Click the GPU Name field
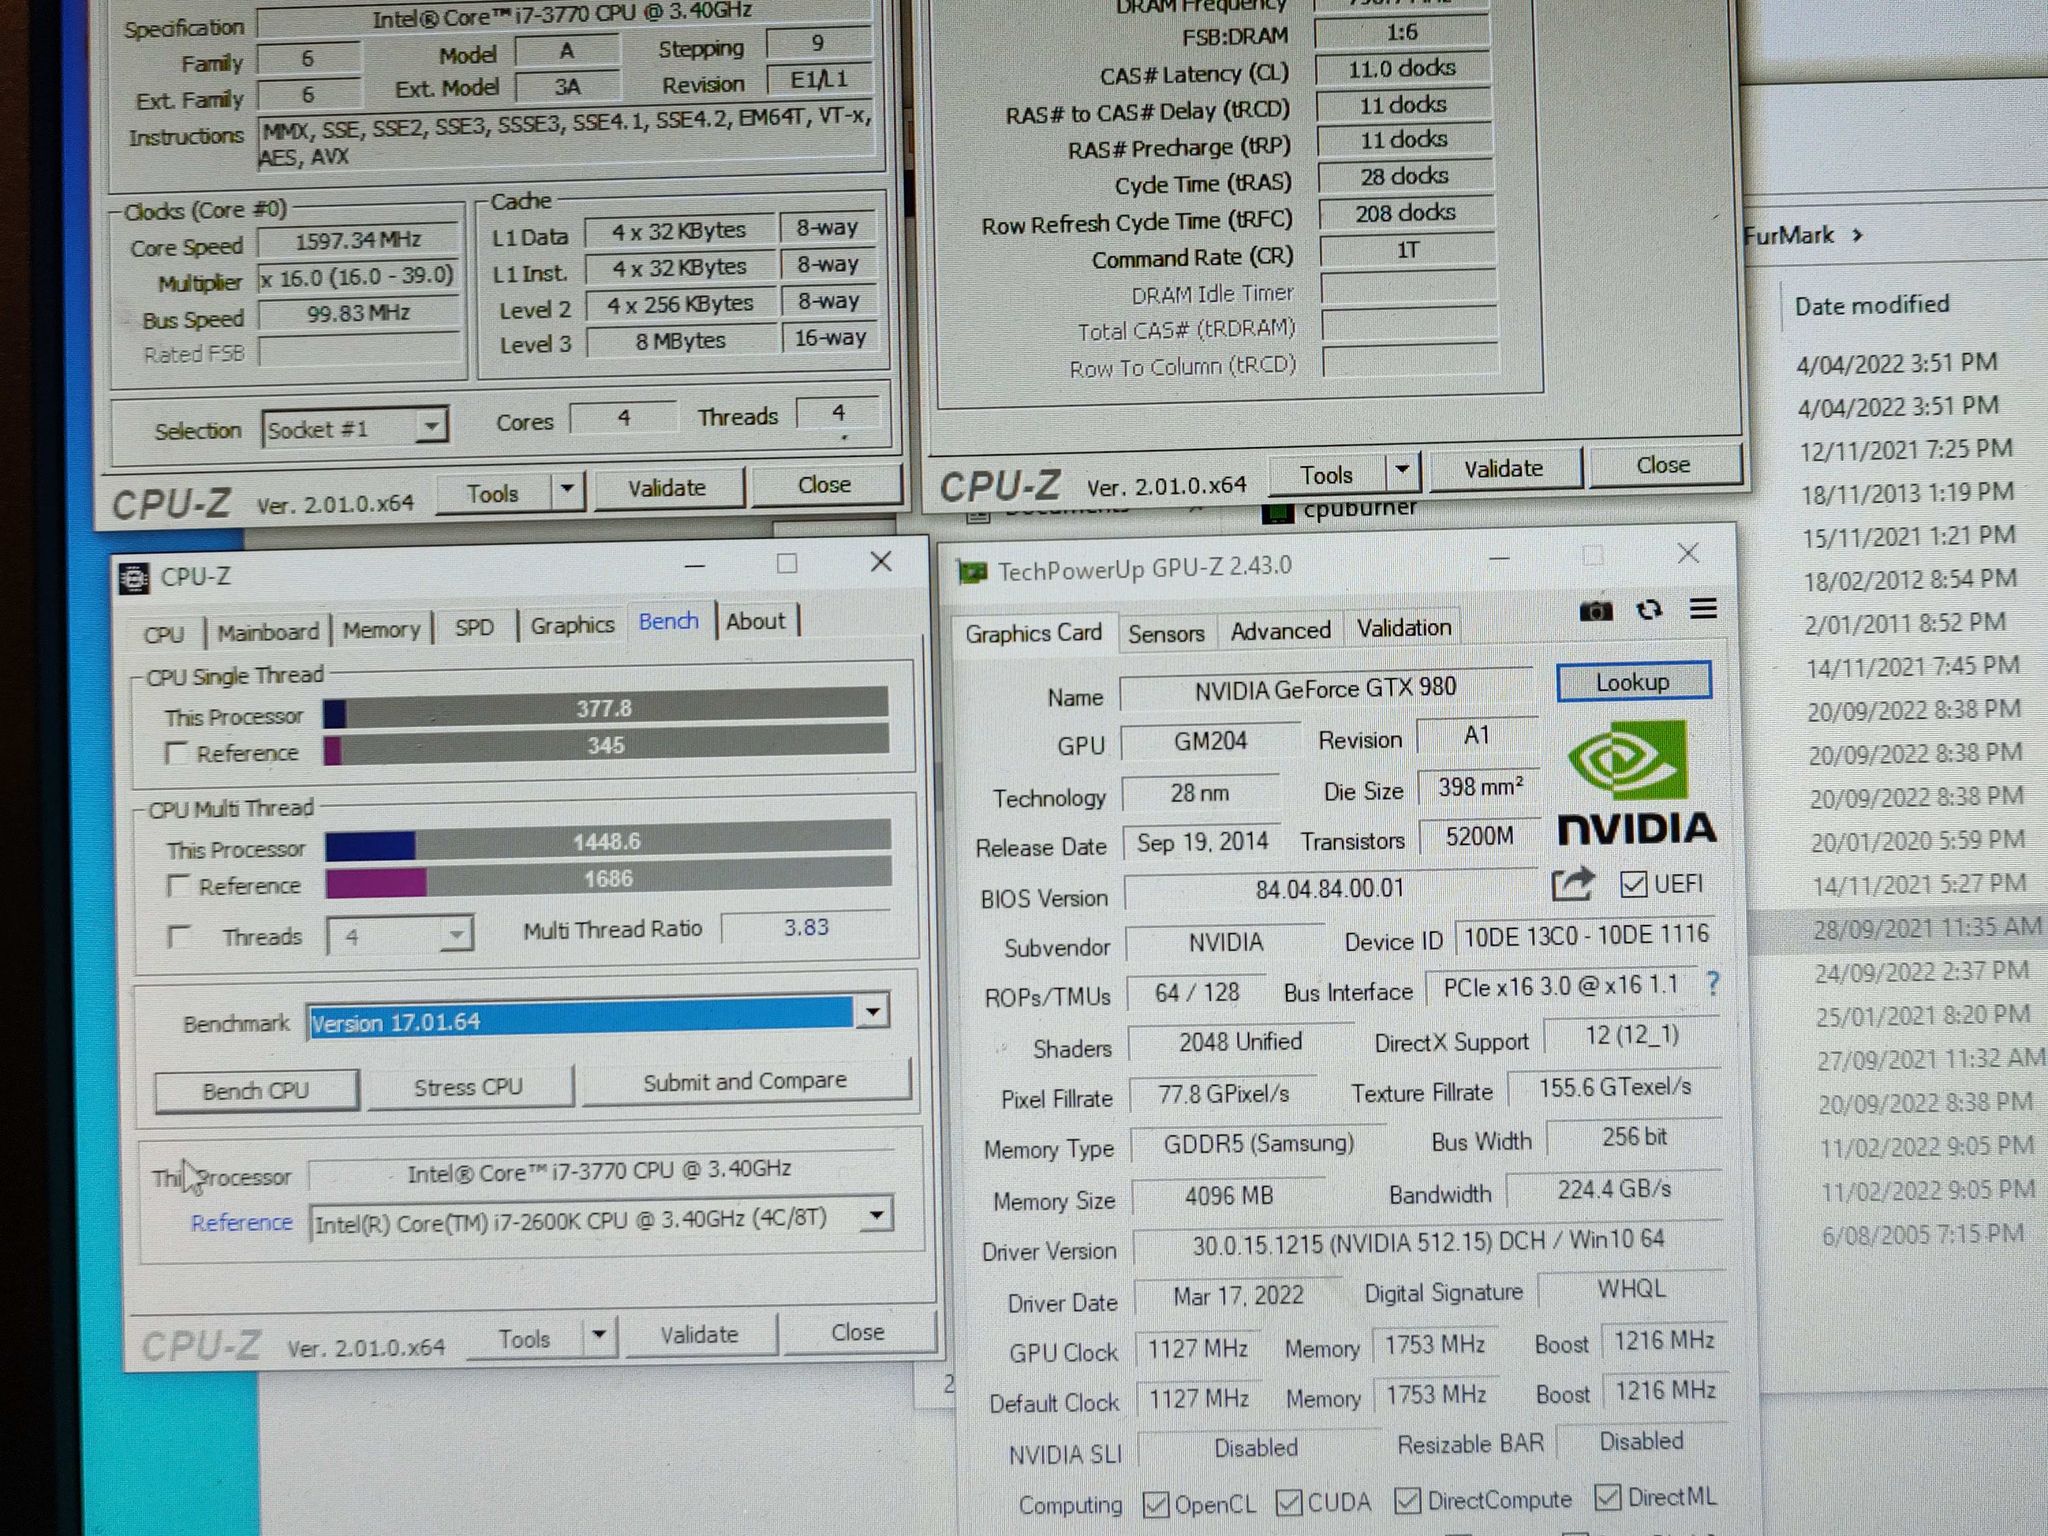Image resolution: width=2048 pixels, height=1536 pixels. pyautogui.click(x=1325, y=688)
